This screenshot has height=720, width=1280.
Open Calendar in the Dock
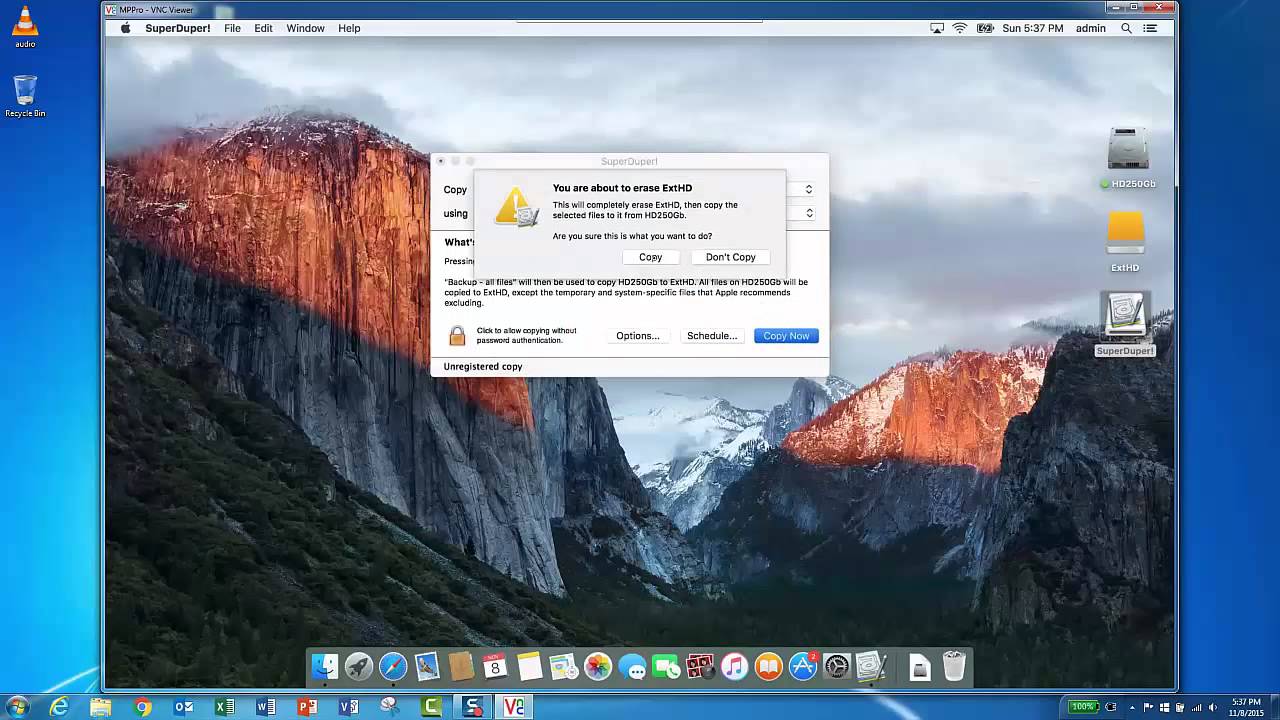(x=495, y=666)
